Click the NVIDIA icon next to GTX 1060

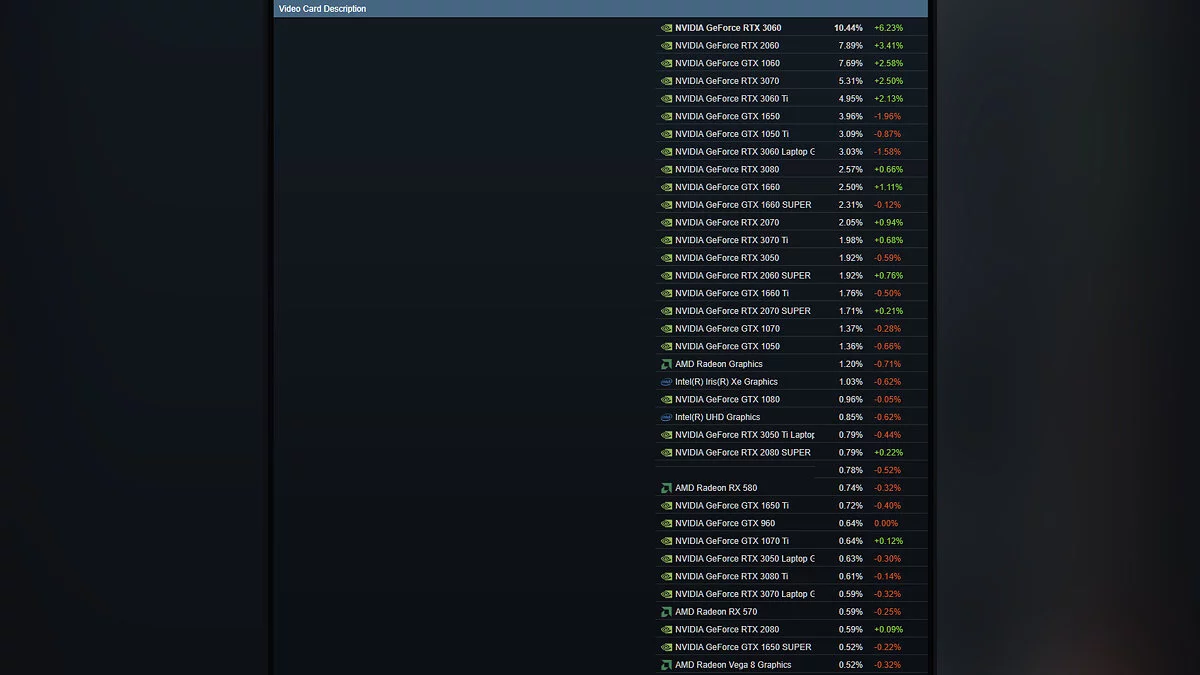(666, 63)
